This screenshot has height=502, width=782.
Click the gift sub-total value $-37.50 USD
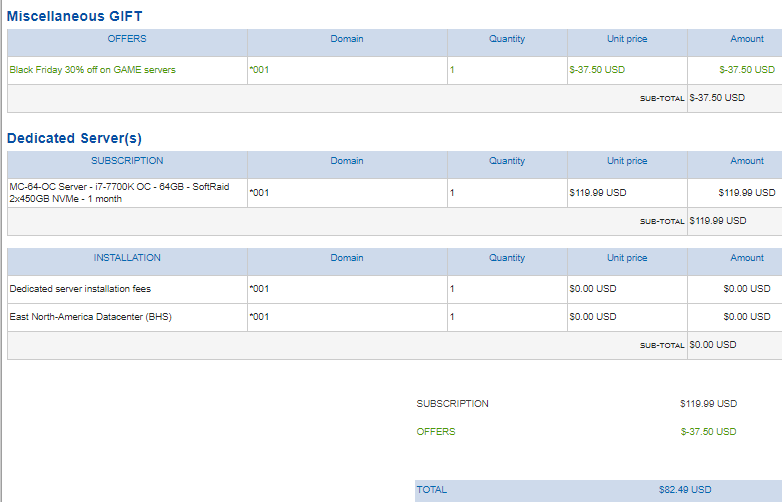(717, 98)
